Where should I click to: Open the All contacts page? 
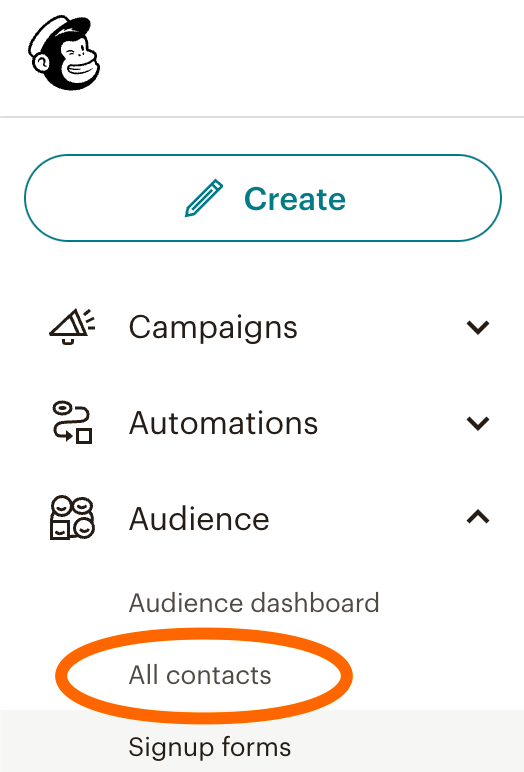click(199, 675)
